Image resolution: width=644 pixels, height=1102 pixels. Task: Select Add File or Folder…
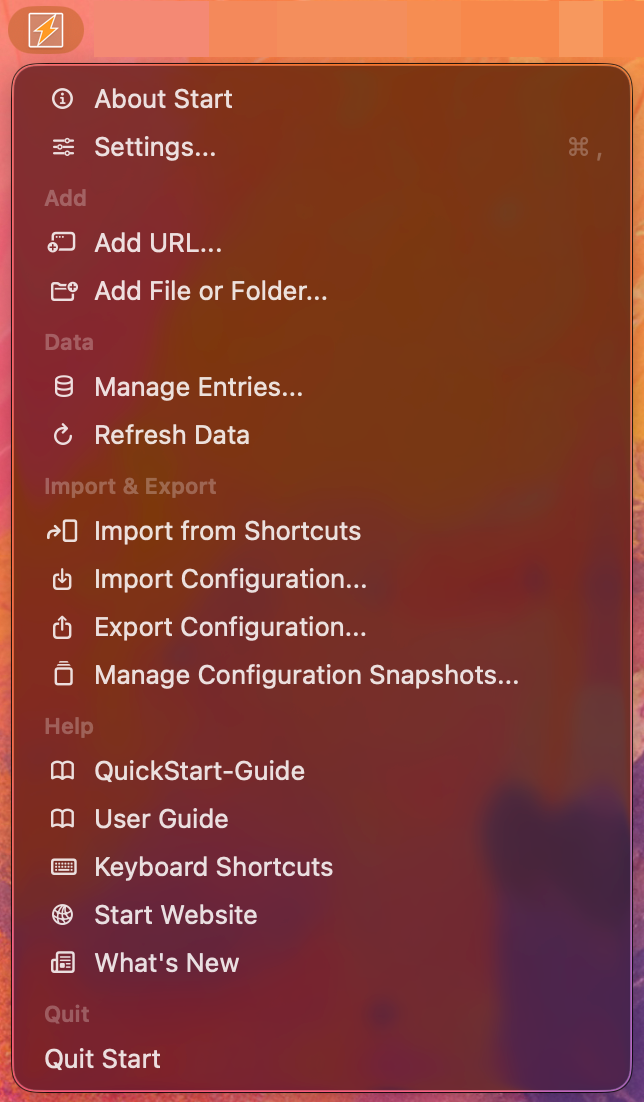pos(211,291)
